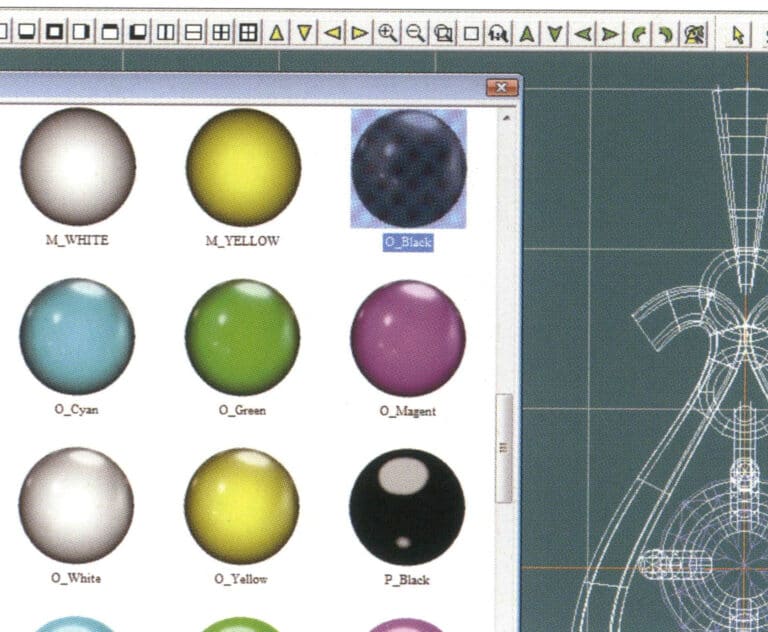Pan view right with yellow right arrow
768x632 pixels.
coord(360,33)
